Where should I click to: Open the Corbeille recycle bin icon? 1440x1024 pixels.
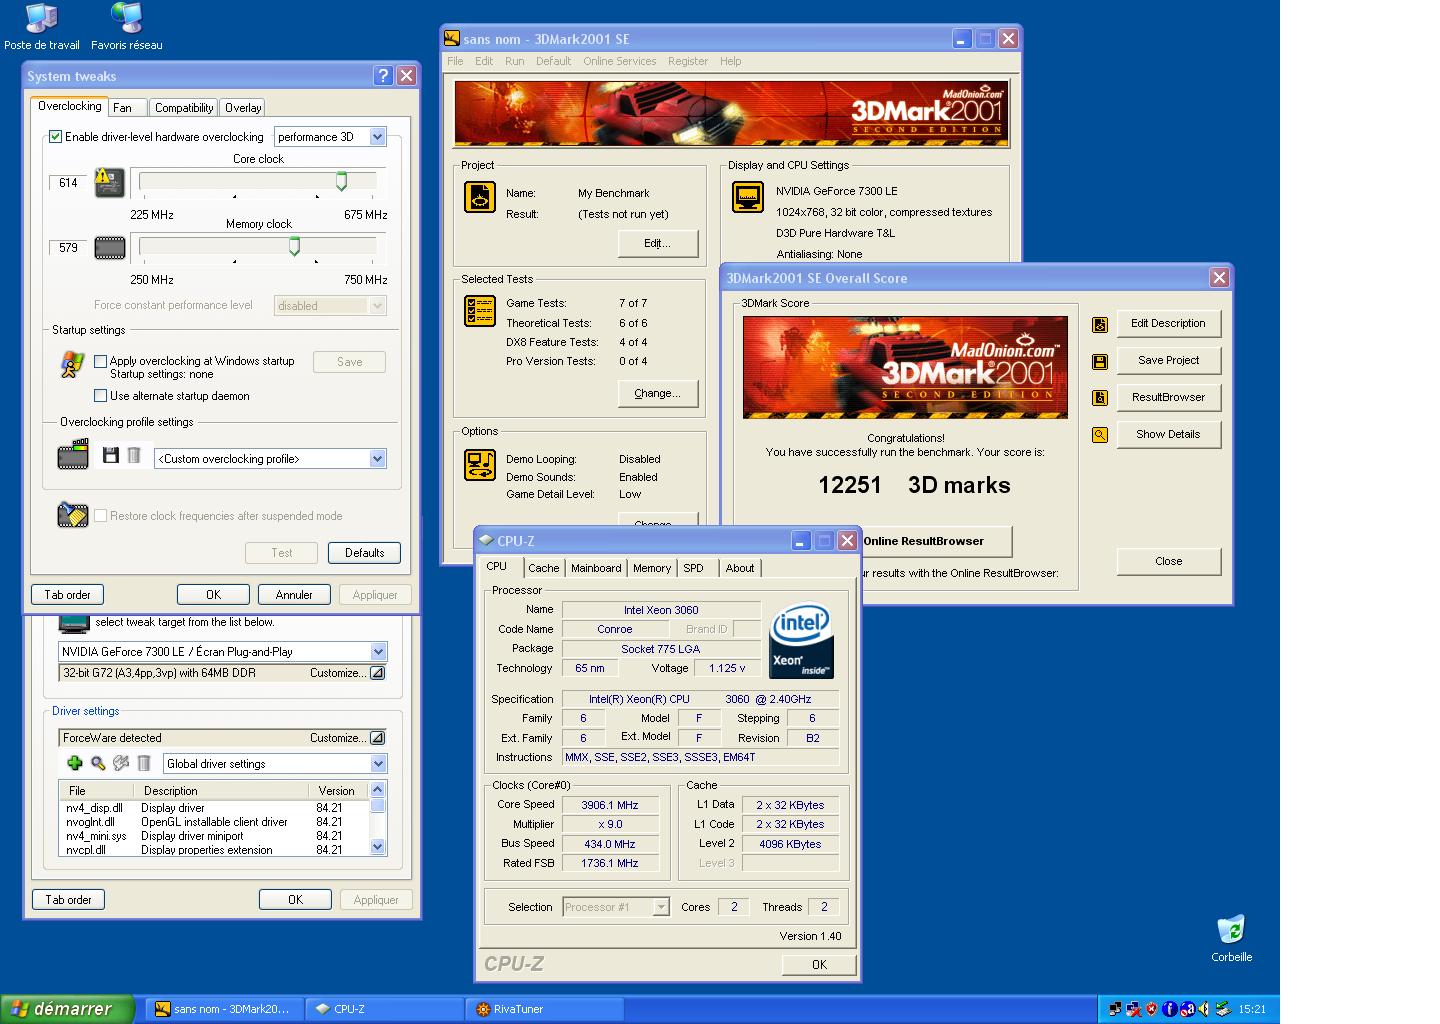pos(1231,938)
